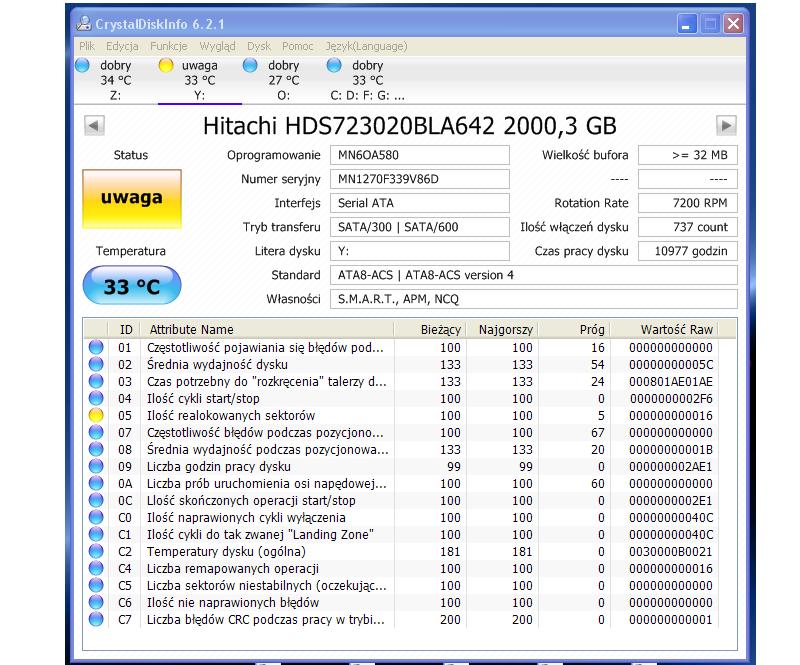Click raw value 000000002AE1
The image size is (800, 665).
671,467
